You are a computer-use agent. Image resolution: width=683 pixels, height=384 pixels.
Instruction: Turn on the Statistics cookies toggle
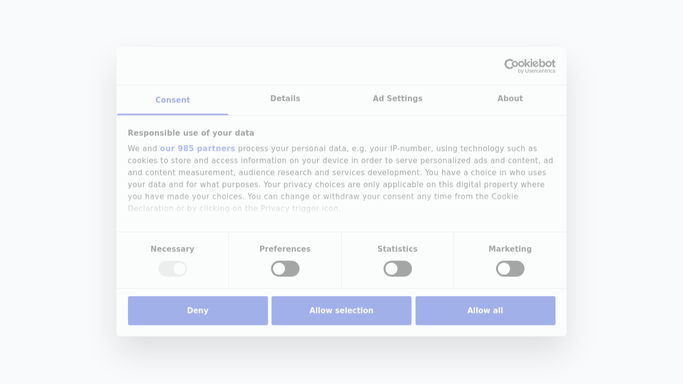tap(397, 269)
